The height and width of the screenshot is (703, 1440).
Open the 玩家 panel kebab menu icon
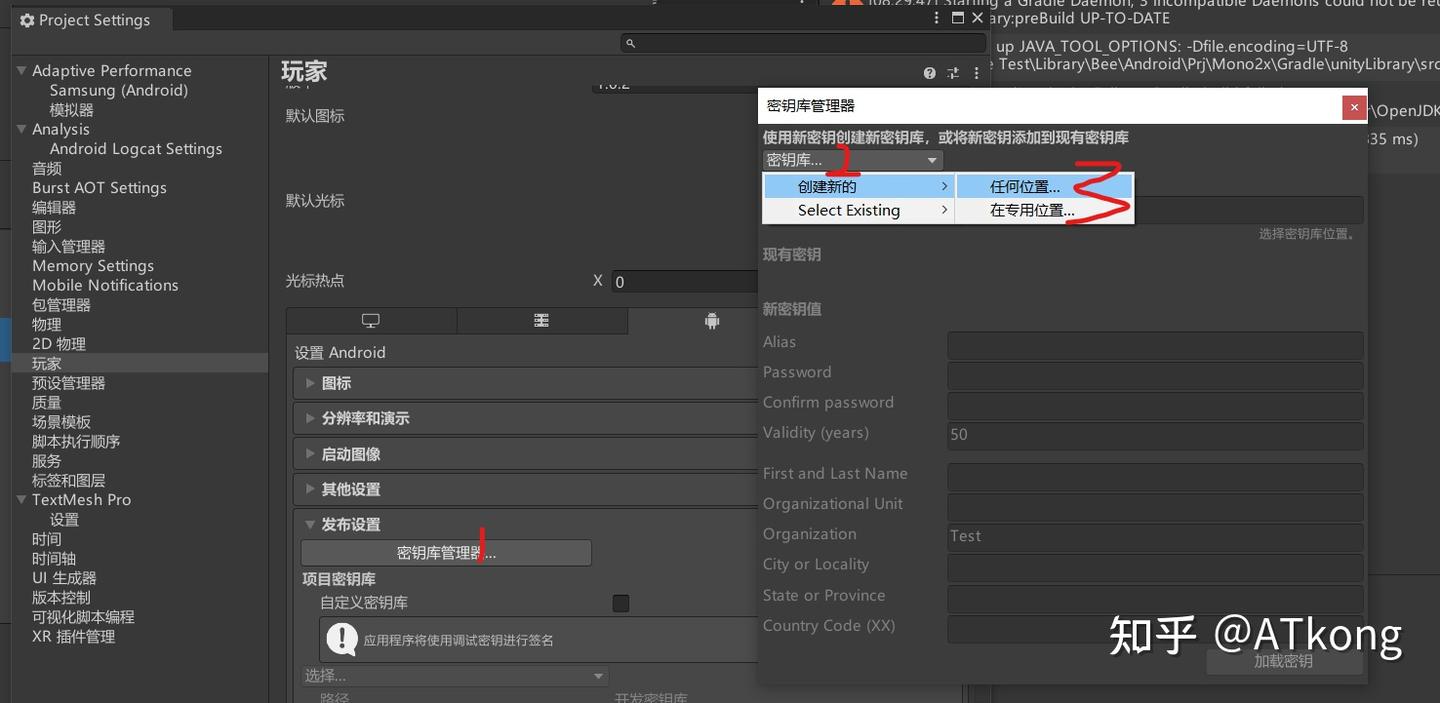click(x=976, y=73)
